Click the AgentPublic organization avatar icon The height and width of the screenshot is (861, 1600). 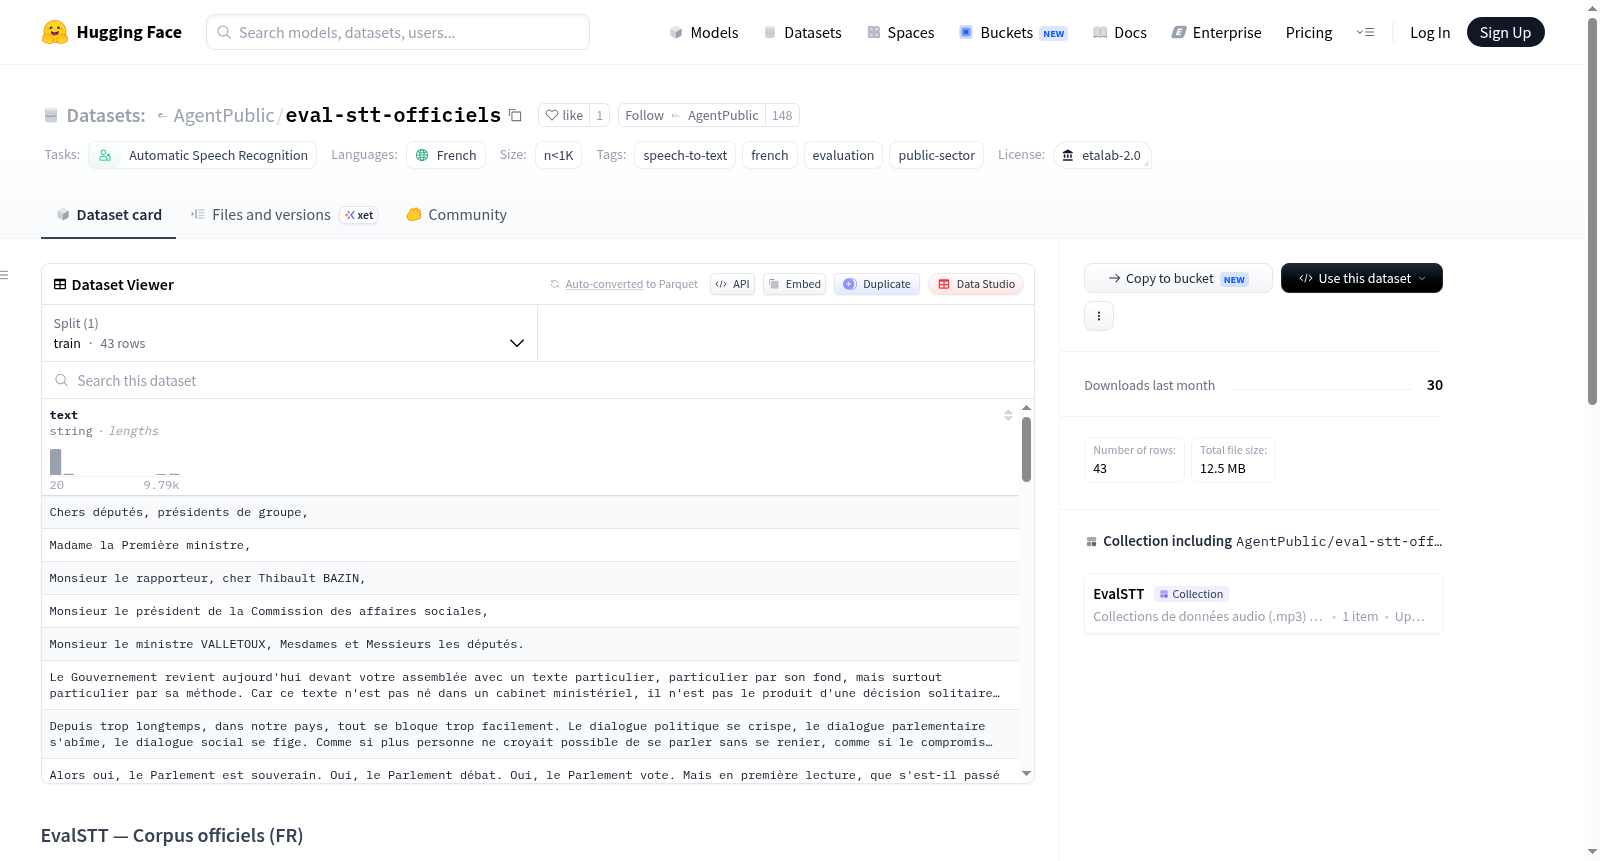[x=162, y=116]
